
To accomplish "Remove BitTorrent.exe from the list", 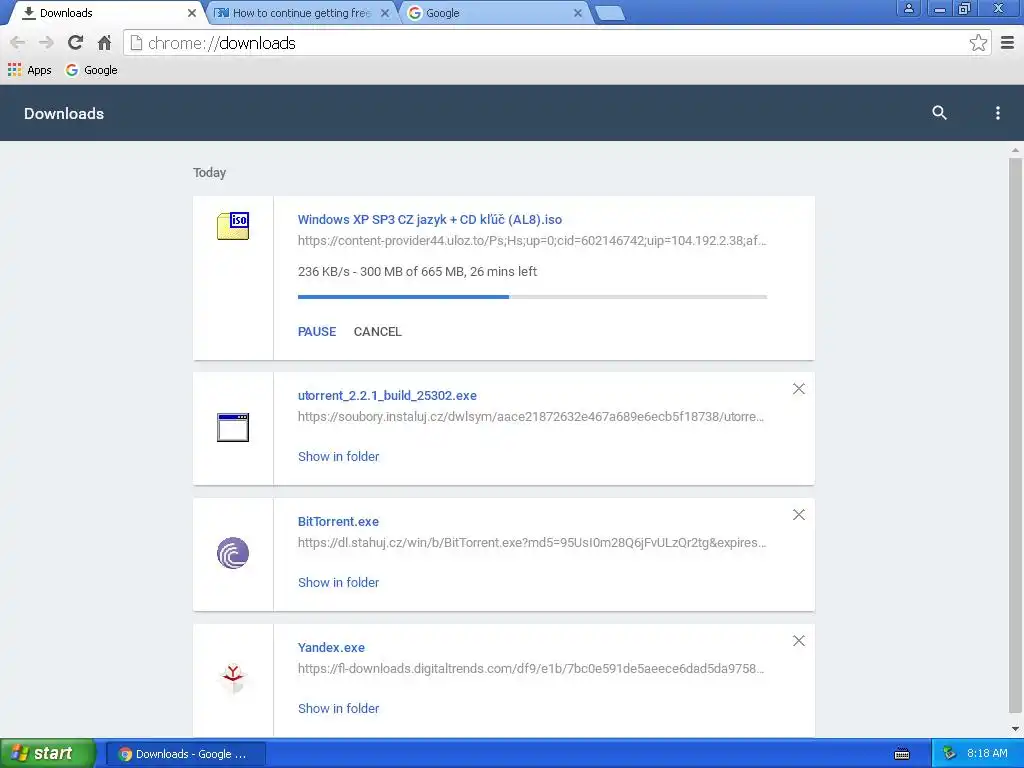I will tap(798, 515).
